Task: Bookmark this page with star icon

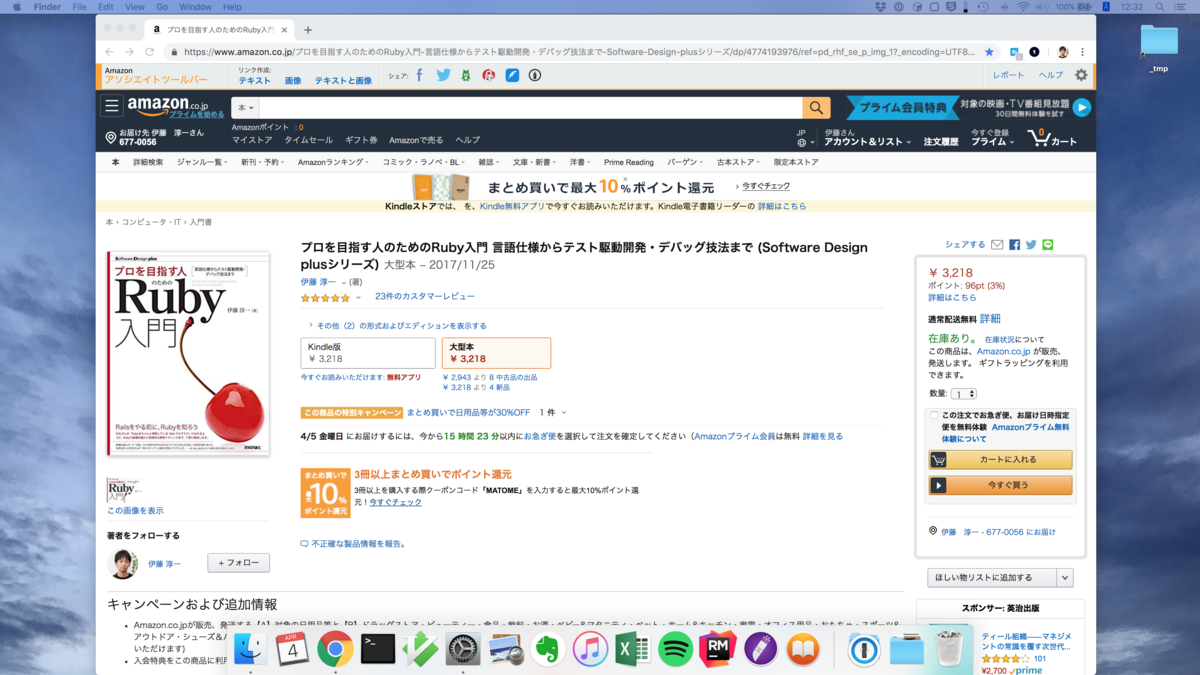Action: (x=989, y=52)
